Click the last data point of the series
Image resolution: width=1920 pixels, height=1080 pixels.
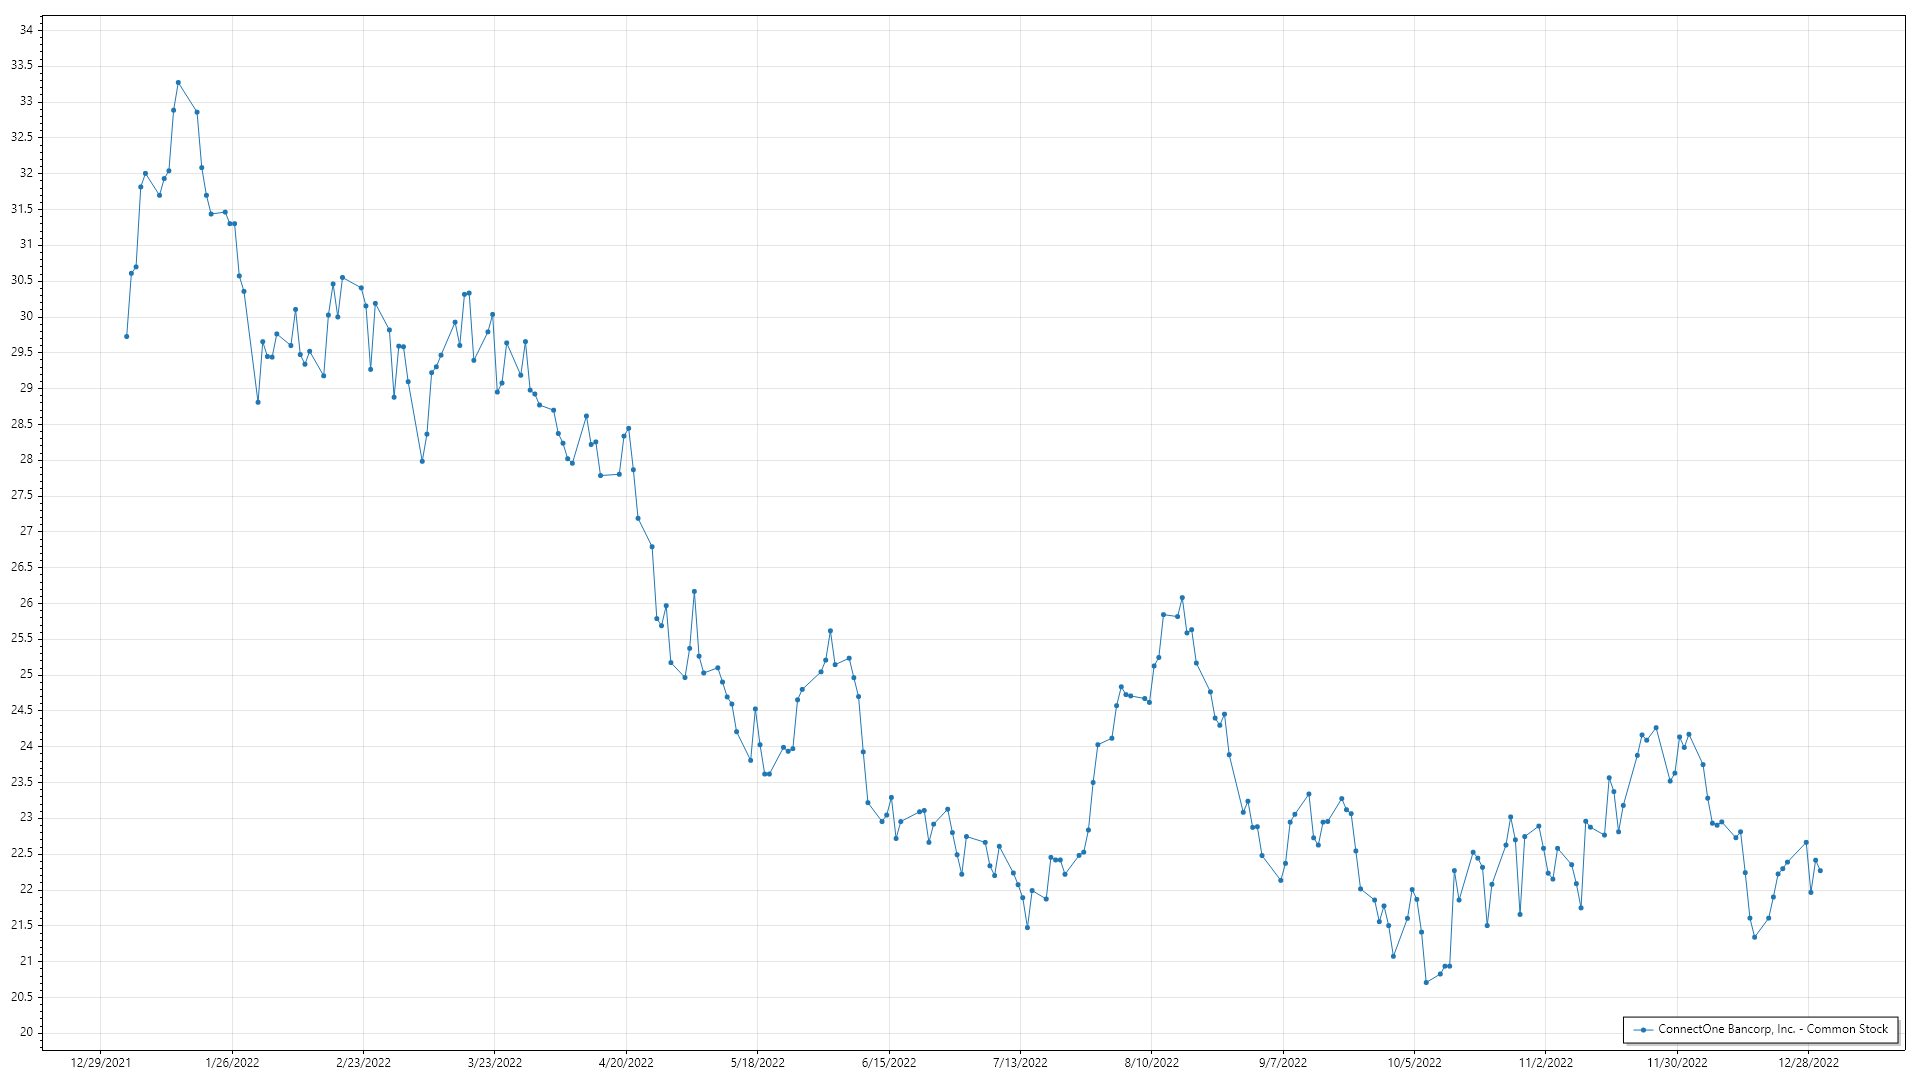[1820, 871]
